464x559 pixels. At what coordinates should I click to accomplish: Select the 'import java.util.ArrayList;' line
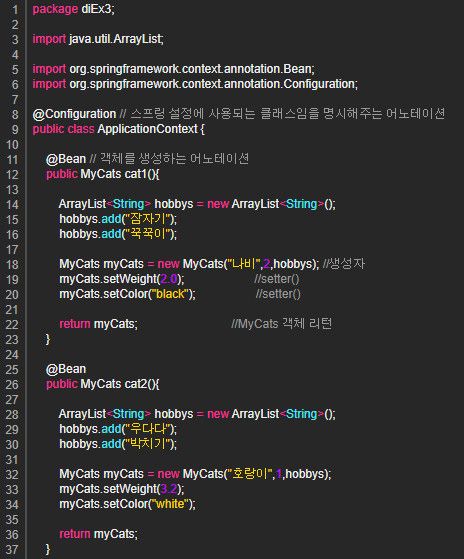[98, 39]
